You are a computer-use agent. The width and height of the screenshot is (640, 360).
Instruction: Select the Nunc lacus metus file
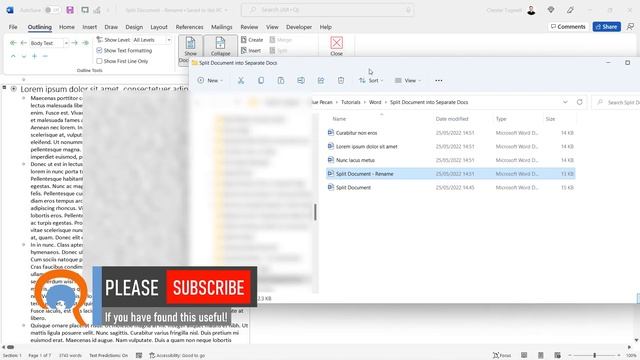click(x=451, y=160)
